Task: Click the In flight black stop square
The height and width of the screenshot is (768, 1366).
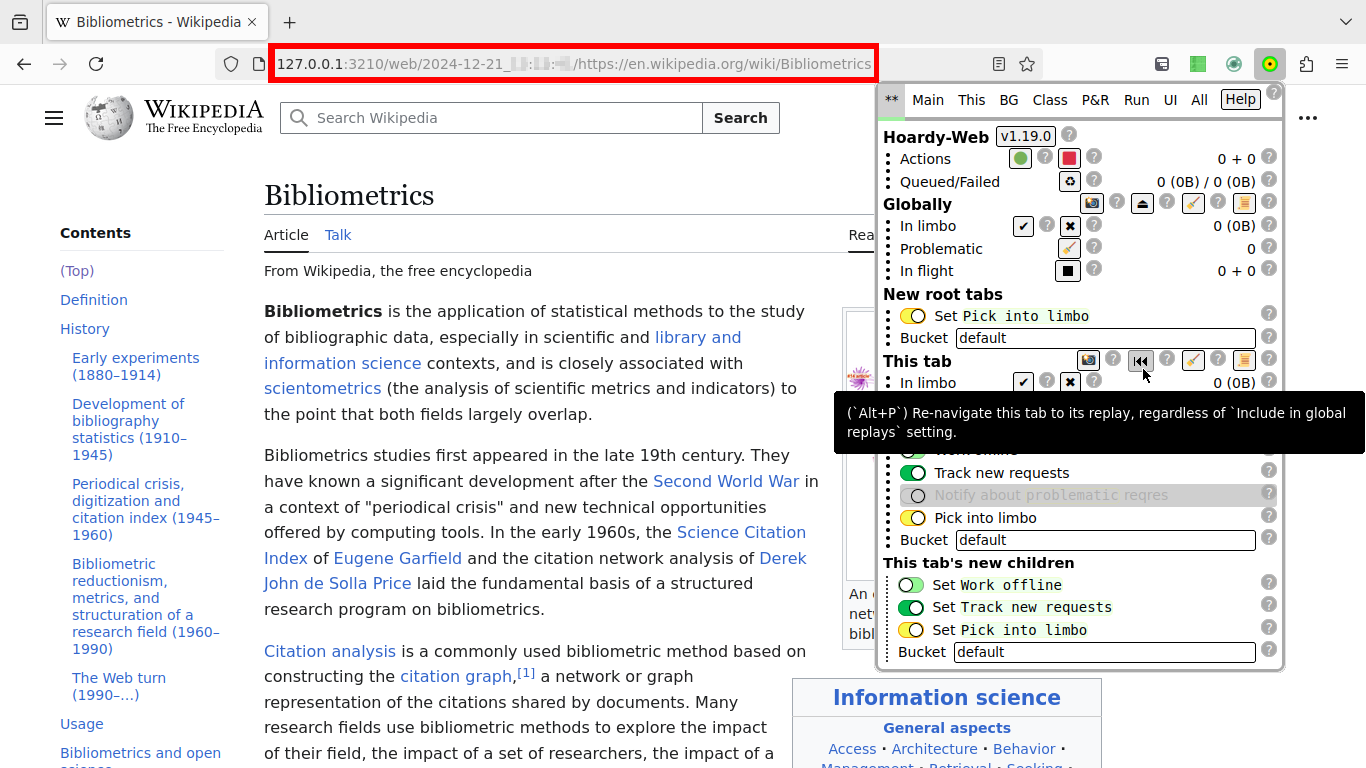Action: tap(1068, 270)
